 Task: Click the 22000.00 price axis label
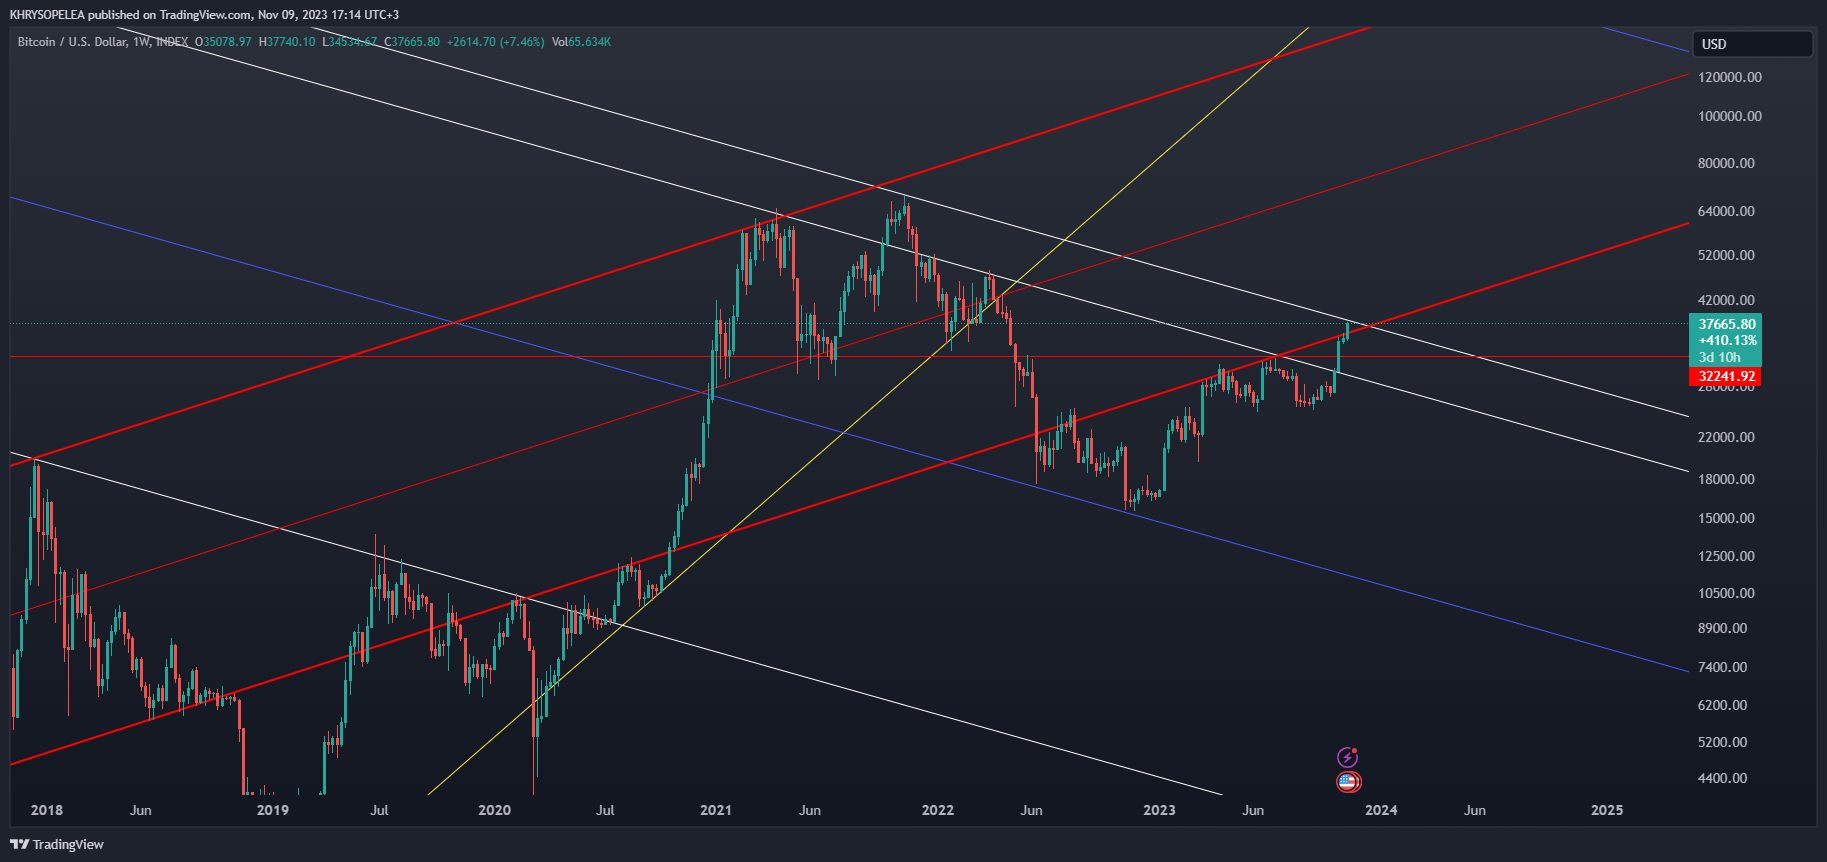tap(1726, 437)
